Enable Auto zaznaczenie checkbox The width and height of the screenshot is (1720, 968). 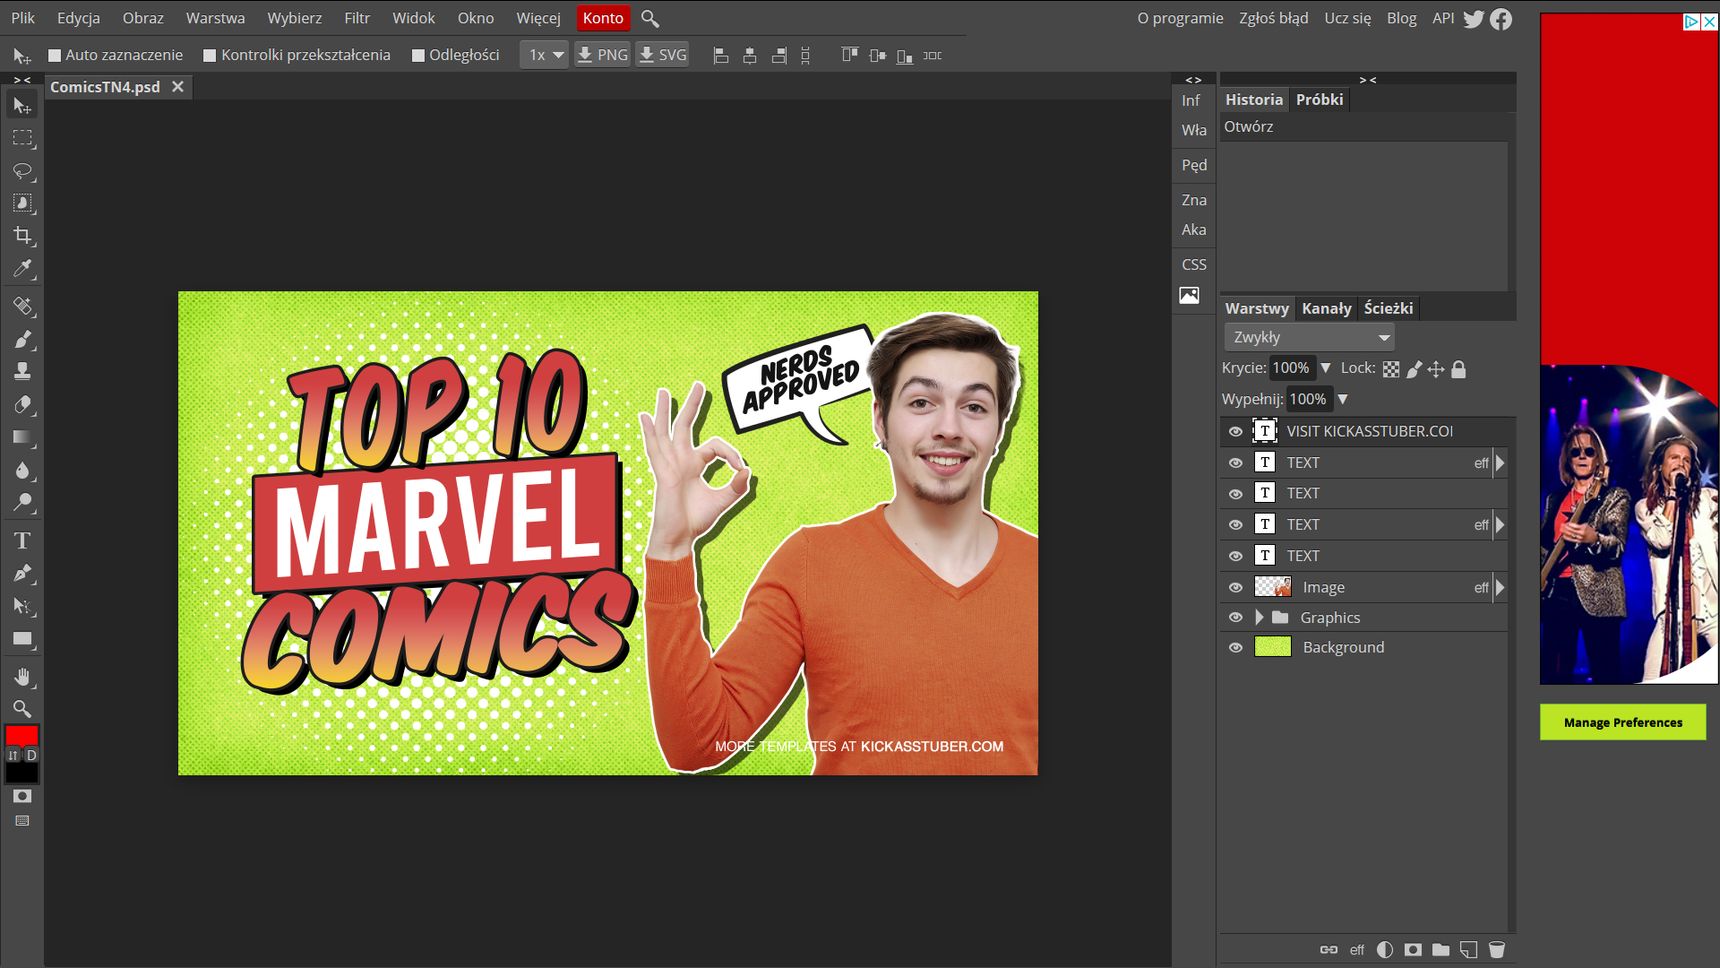55,56
